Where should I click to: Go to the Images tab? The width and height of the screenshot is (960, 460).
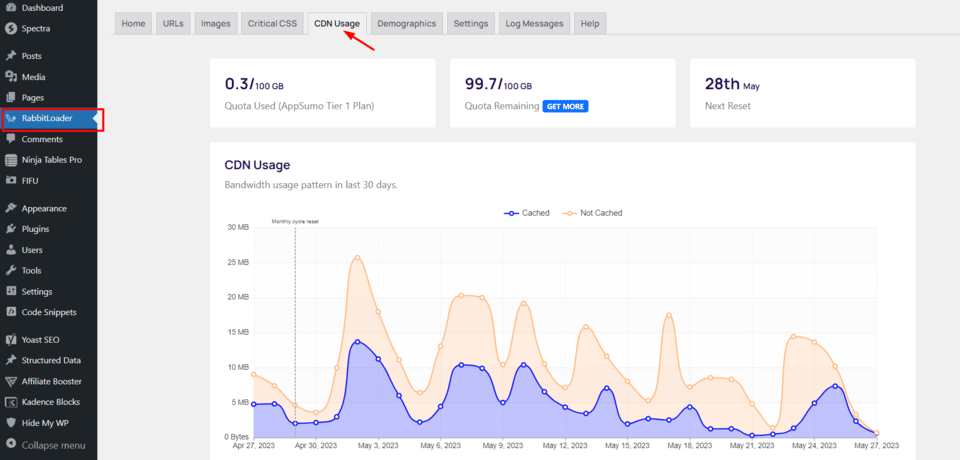215,23
